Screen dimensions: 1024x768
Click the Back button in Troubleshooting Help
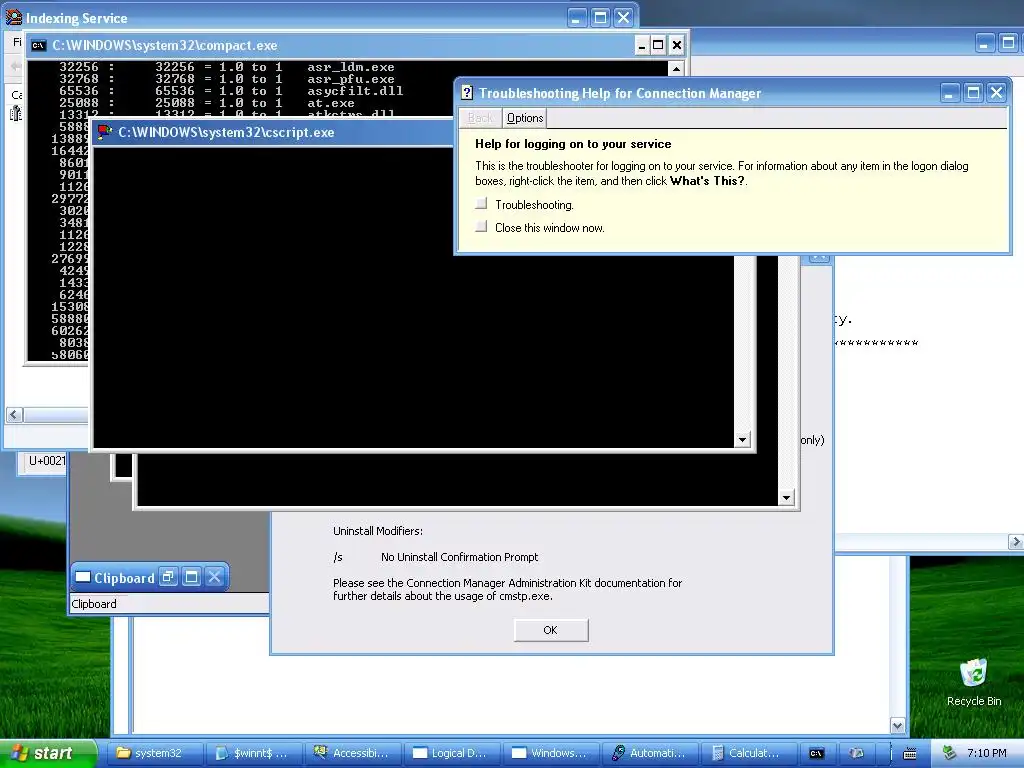click(x=480, y=118)
